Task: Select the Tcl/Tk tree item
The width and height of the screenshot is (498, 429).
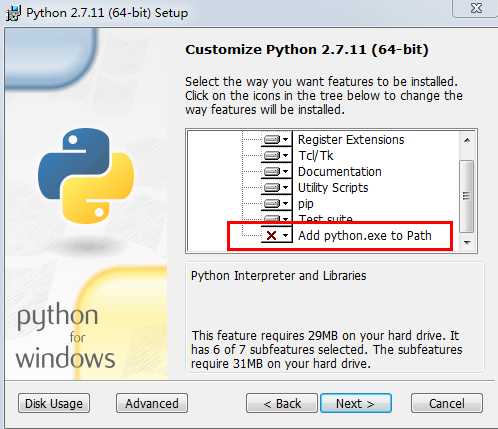Action: click(x=316, y=156)
